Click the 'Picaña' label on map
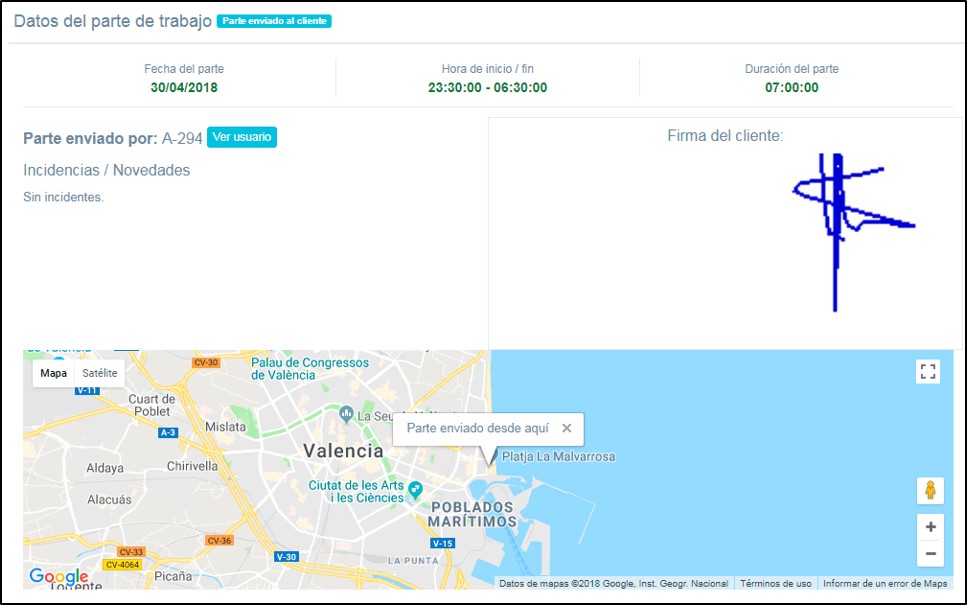Screen dimensions: 967x605 pyautogui.click(x=173, y=577)
